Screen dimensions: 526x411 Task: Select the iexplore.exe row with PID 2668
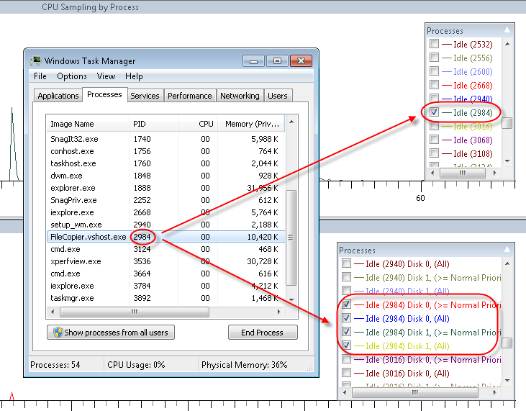click(x=166, y=212)
